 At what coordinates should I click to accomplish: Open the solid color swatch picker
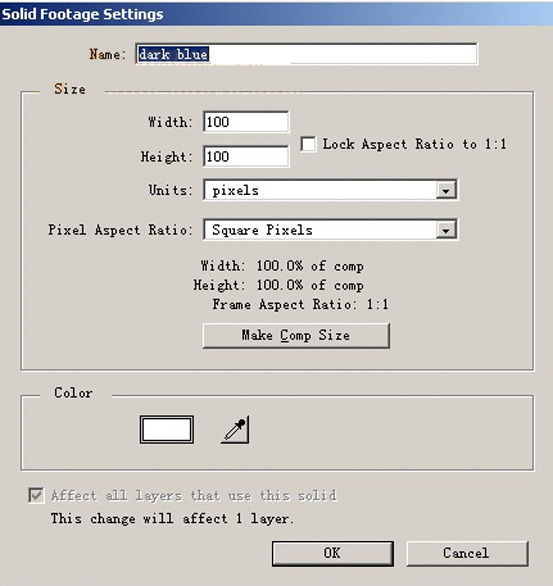click(x=167, y=430)
